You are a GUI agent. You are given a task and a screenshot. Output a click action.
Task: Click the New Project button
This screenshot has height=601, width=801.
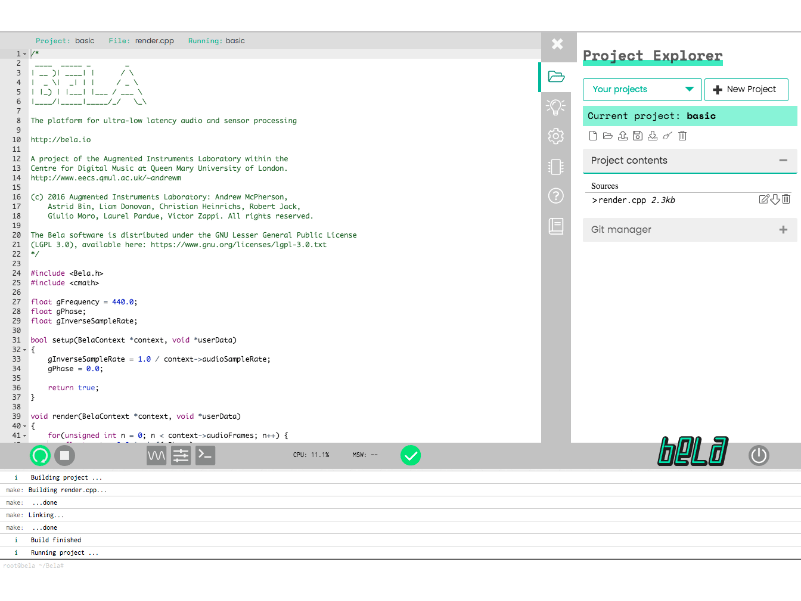click(746, 89)
